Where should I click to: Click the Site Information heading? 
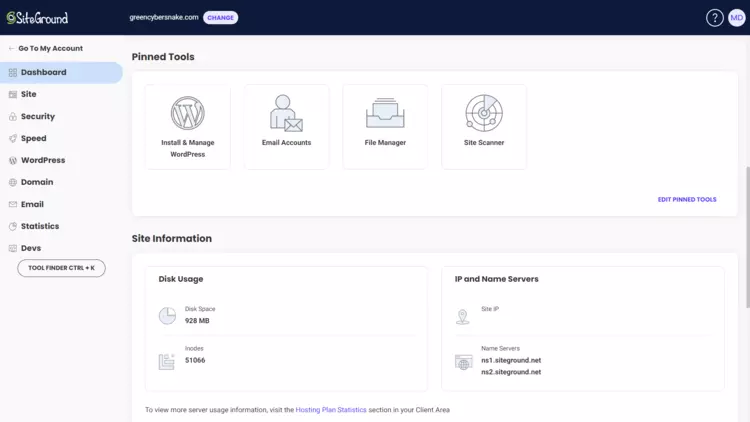172,238
